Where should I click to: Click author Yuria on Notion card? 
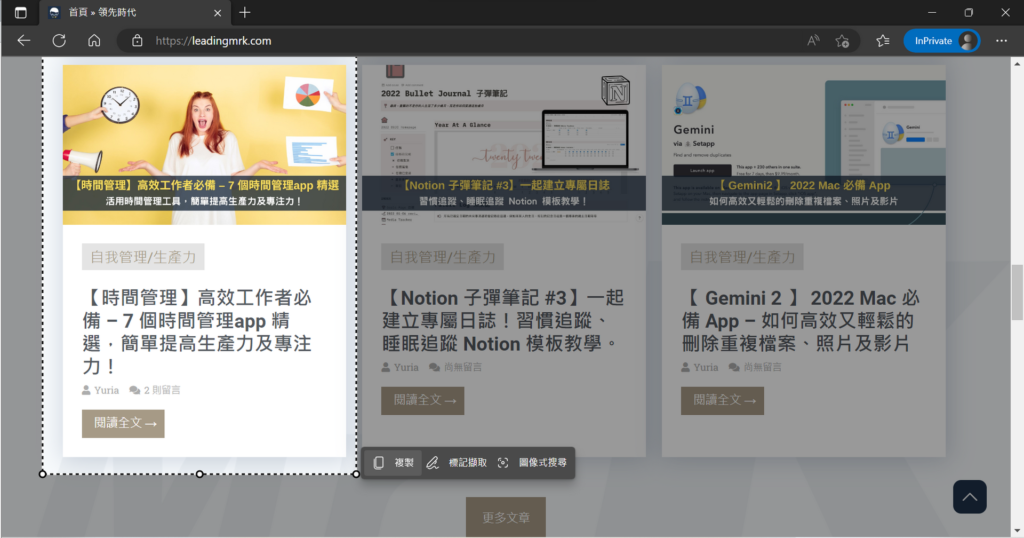[406, 367]
